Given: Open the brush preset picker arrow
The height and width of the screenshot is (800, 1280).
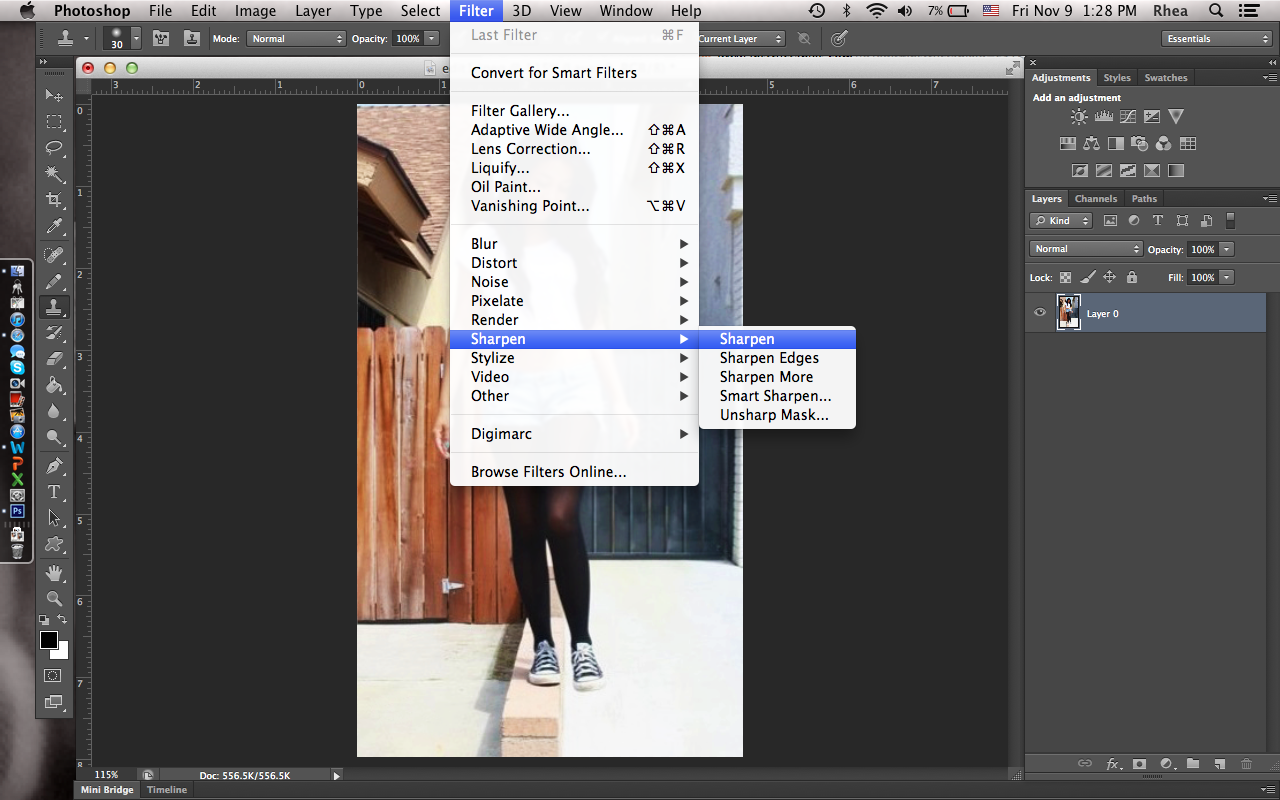Looking at the screenshot, I should click(x=136, y=39).
